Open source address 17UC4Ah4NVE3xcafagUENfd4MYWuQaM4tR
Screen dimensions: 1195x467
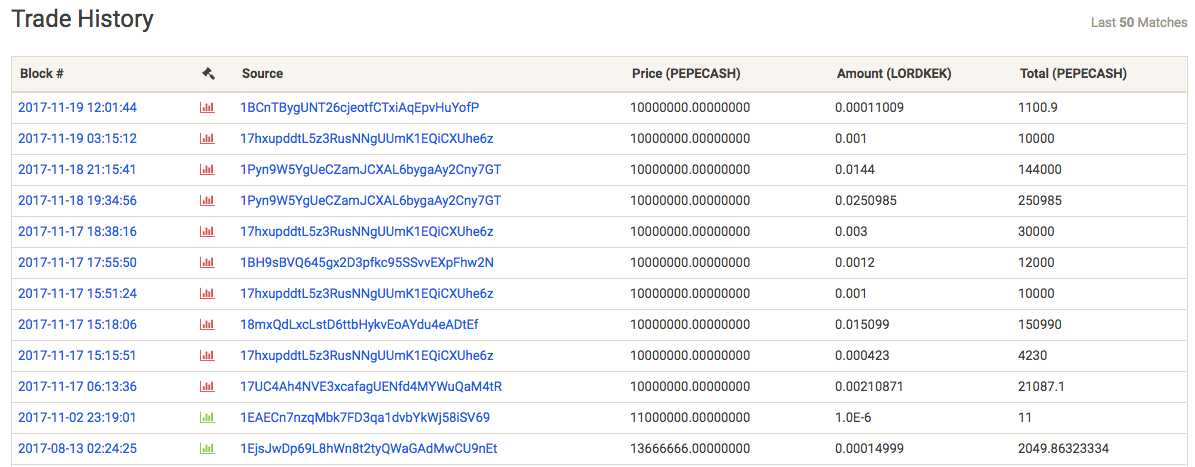point(371,387)
